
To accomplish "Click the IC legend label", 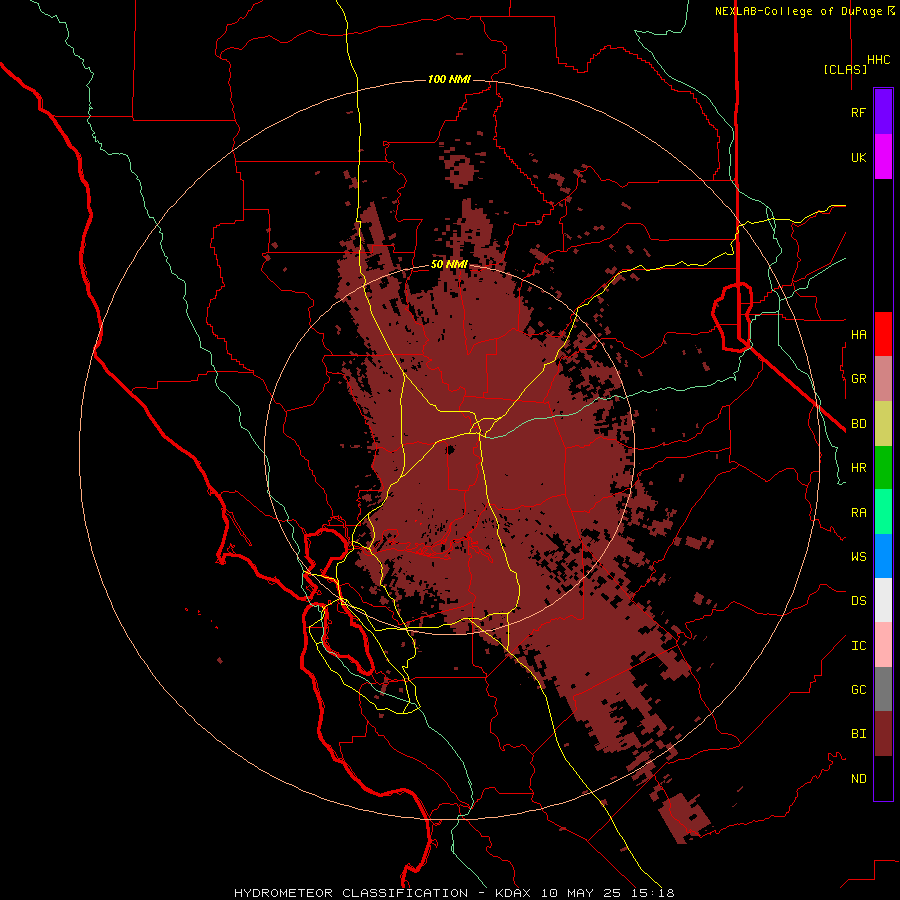I will pyautogui.click(x=858, y=645).
